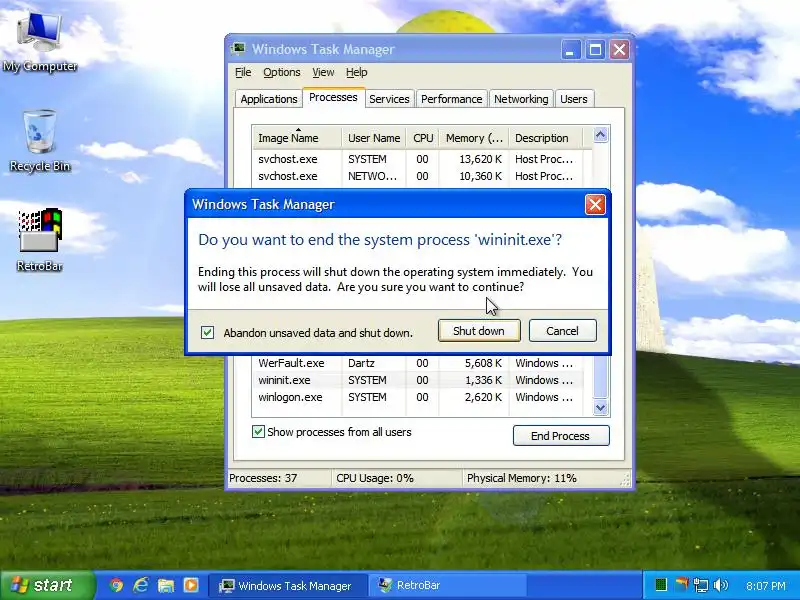Select Windows Task Manager taskbar button
Viewport: 800px width, 600px height.
tap(288, 585)
